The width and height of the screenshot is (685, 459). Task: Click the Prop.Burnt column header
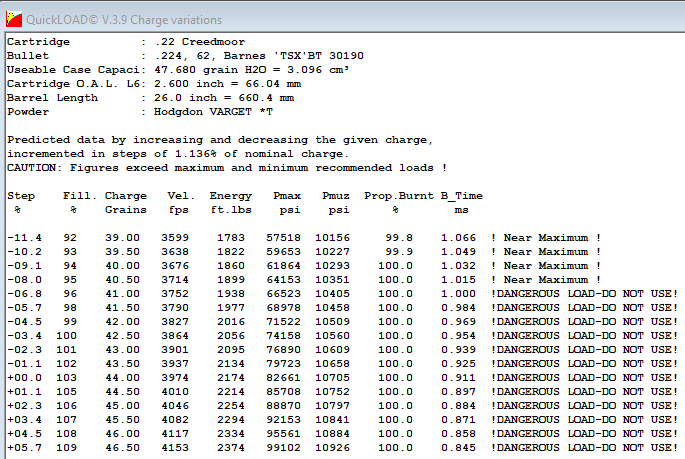pyautogui.click(x=399, y=196)
